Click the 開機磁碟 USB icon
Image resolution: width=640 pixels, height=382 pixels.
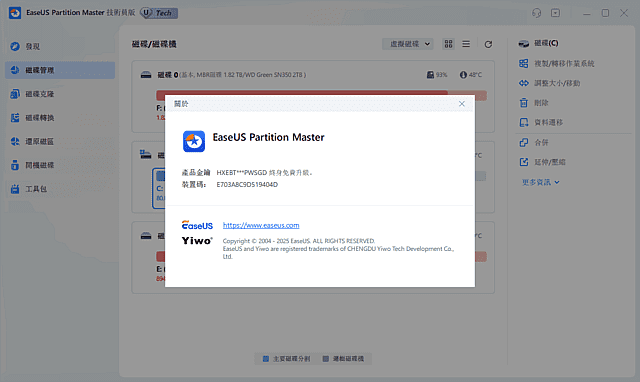pos(15,165)
